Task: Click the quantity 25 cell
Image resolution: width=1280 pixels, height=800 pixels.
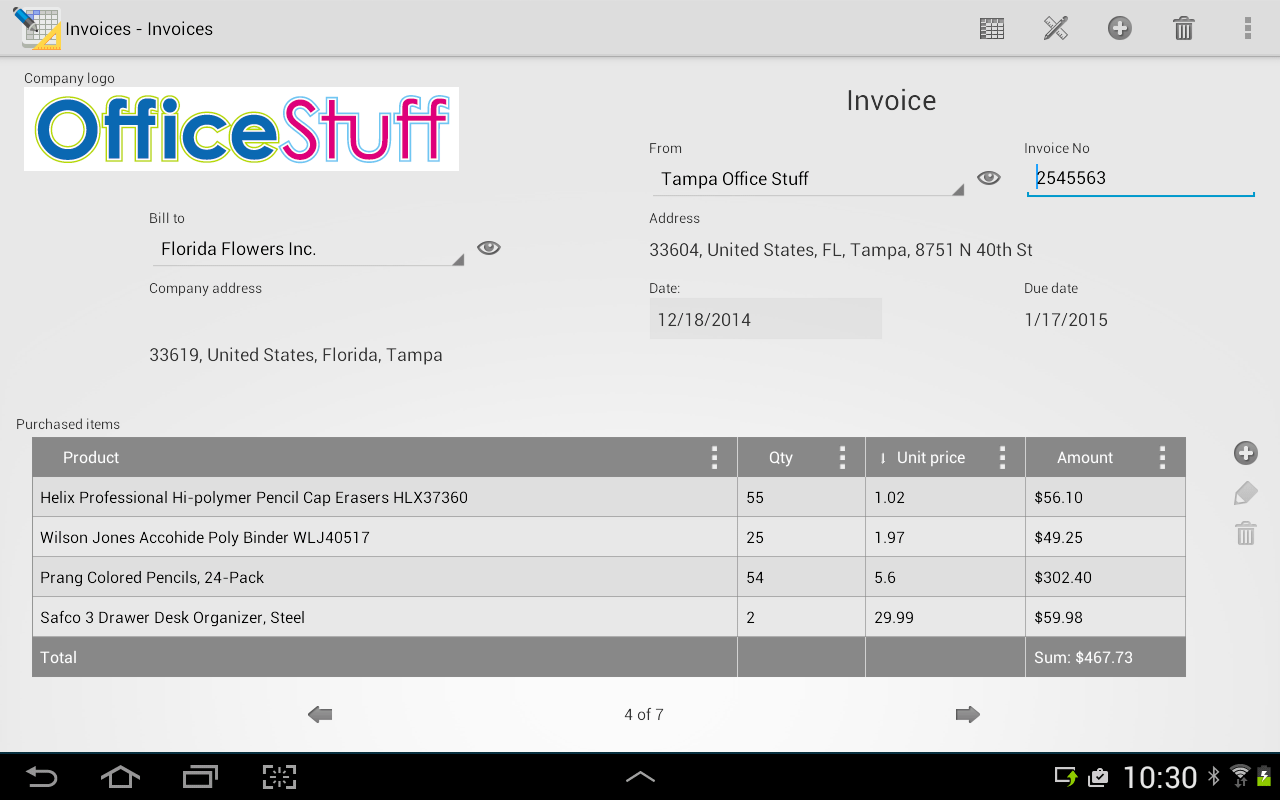Action: 801,537
